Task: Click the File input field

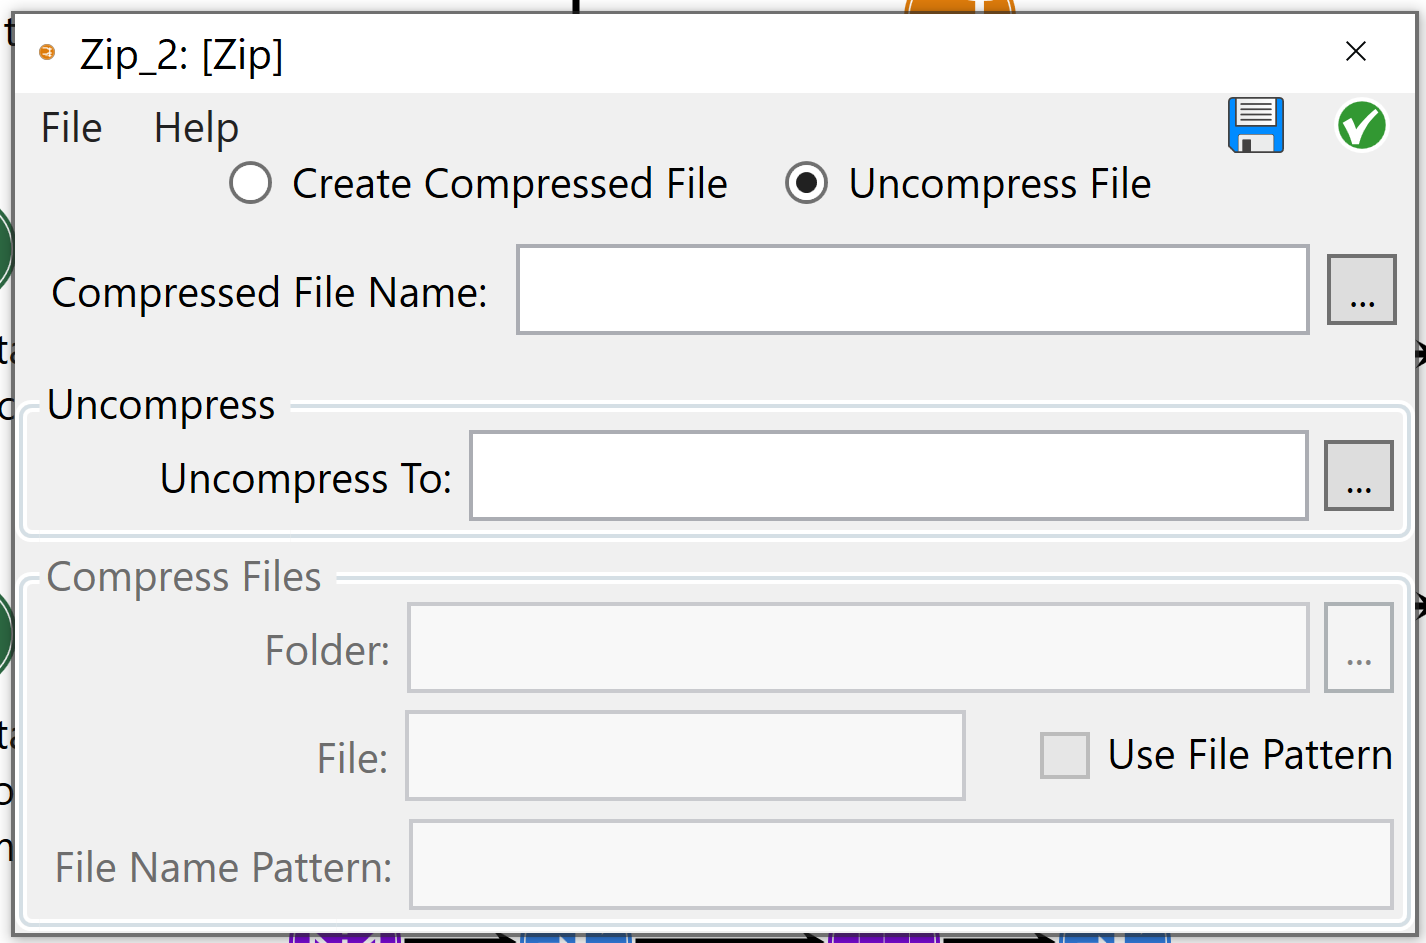Action: pos(685,756)
